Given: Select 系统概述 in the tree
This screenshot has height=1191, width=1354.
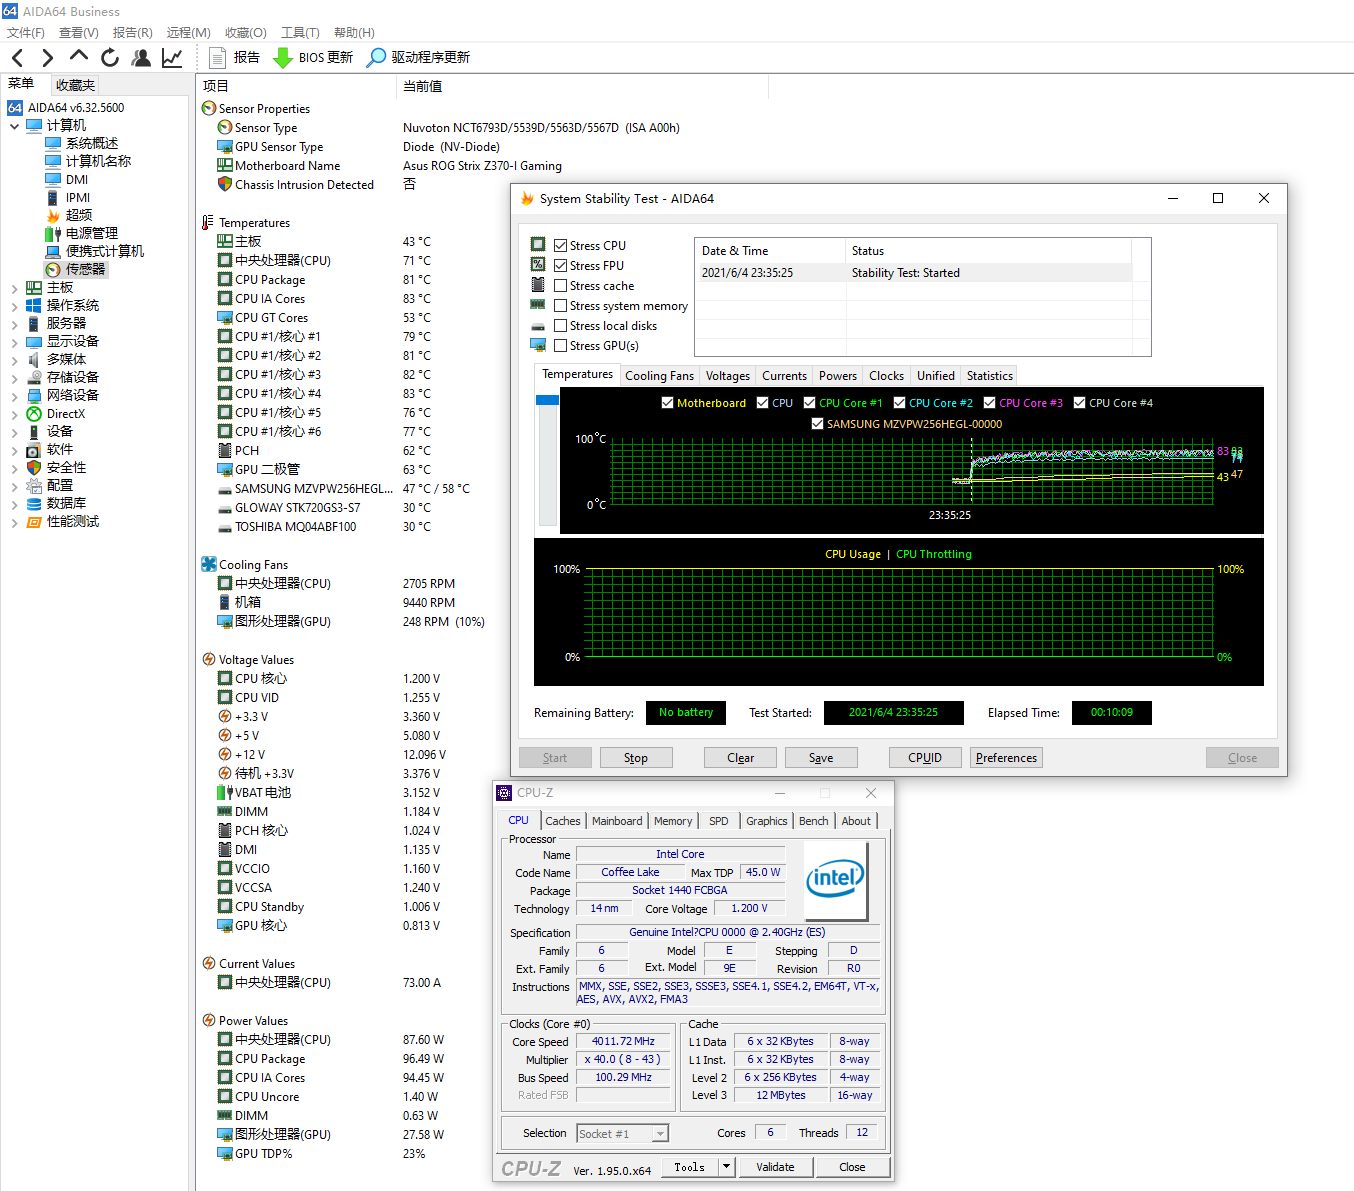Looking at the screenshot, I should (82, 143).
